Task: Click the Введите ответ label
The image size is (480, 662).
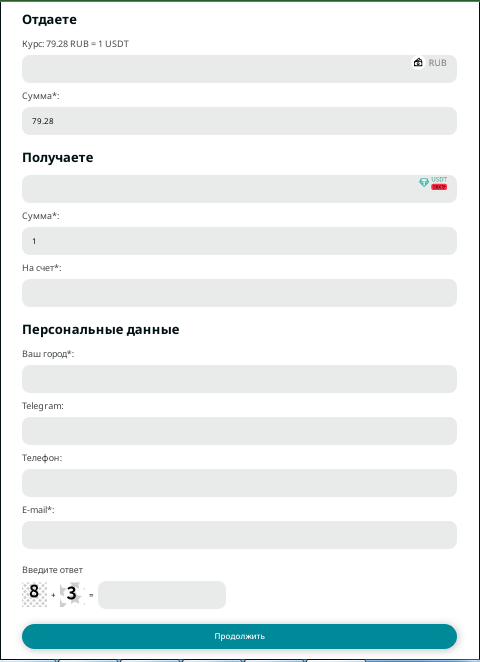Action: [52, 570]
